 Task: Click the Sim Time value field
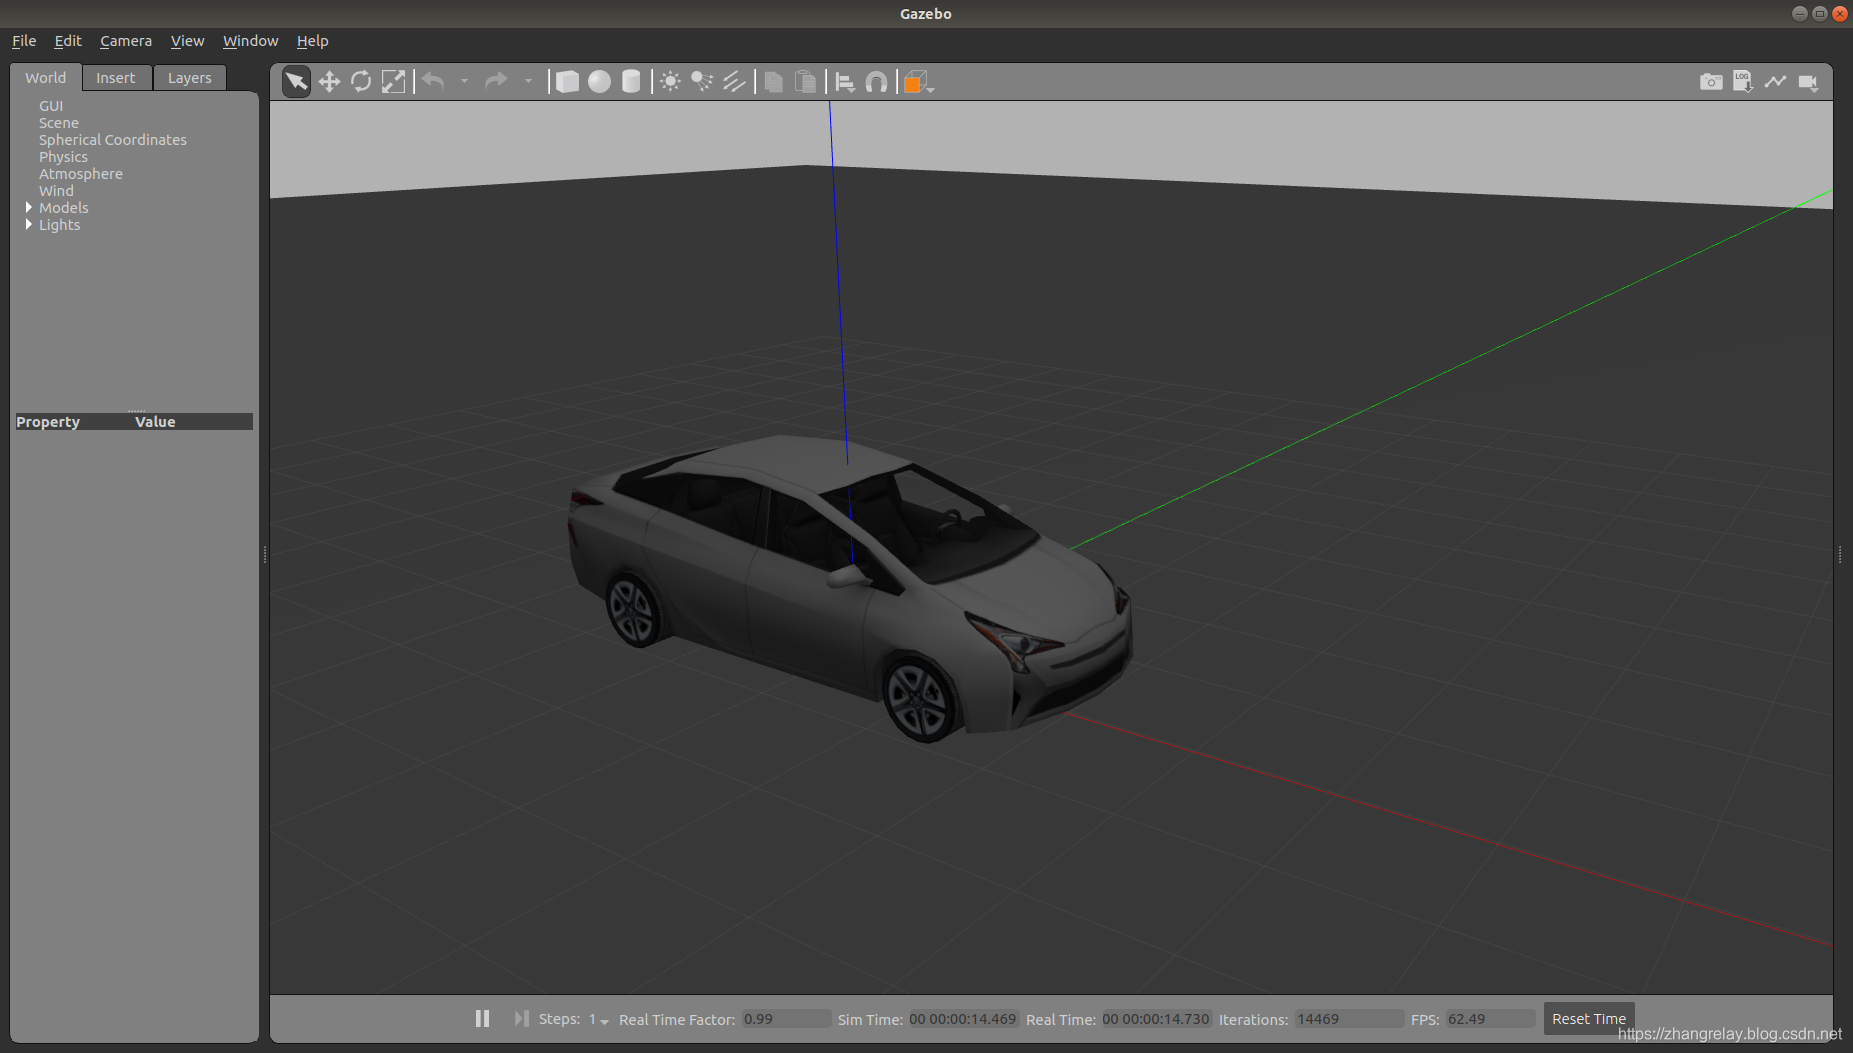coord(962,1019)
